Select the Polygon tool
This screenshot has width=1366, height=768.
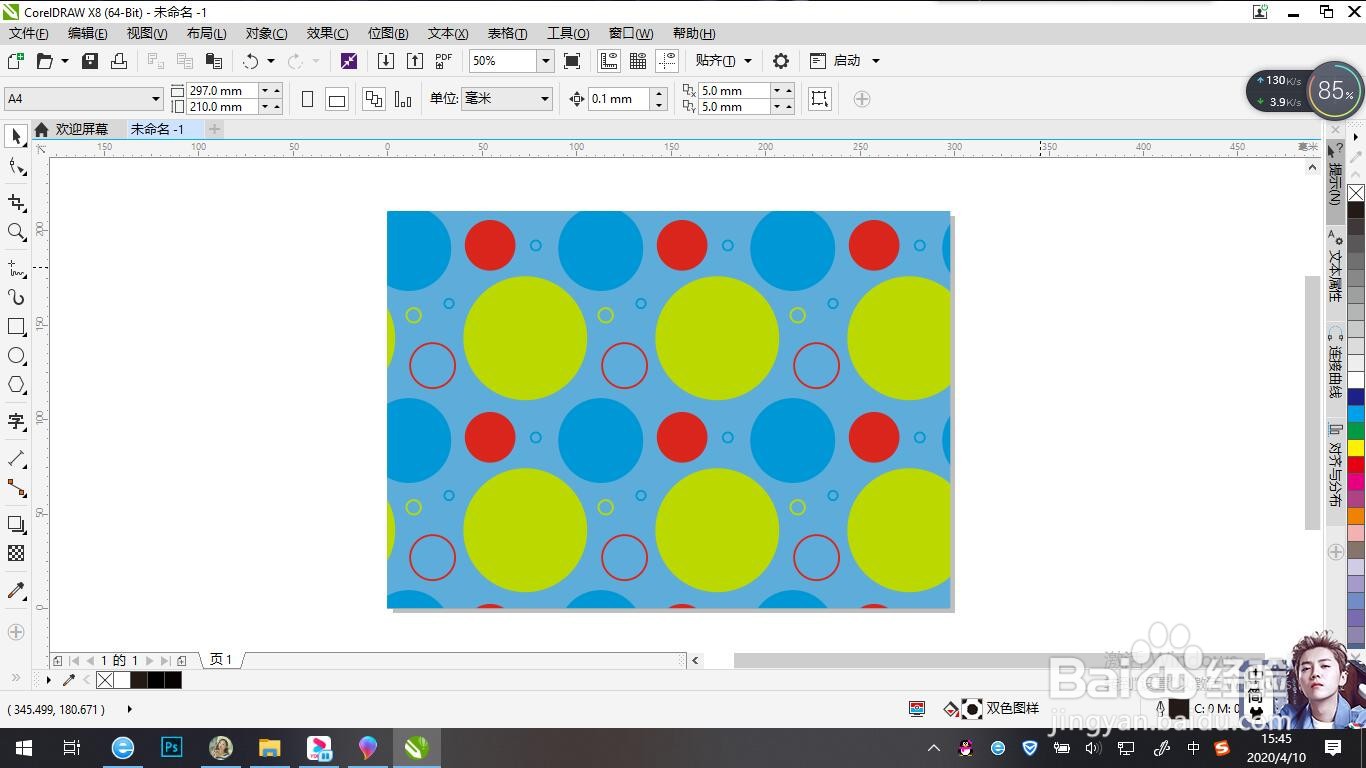(16, 385)
